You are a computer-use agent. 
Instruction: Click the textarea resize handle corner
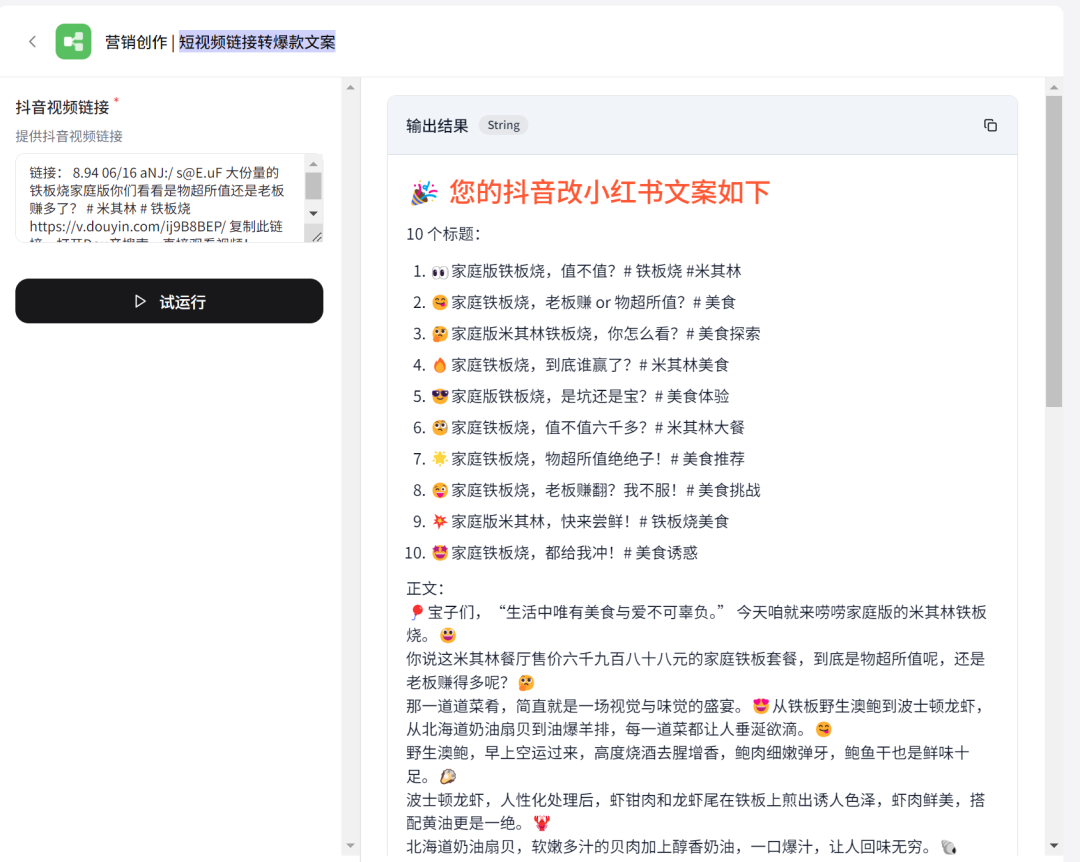coord(317,236)
